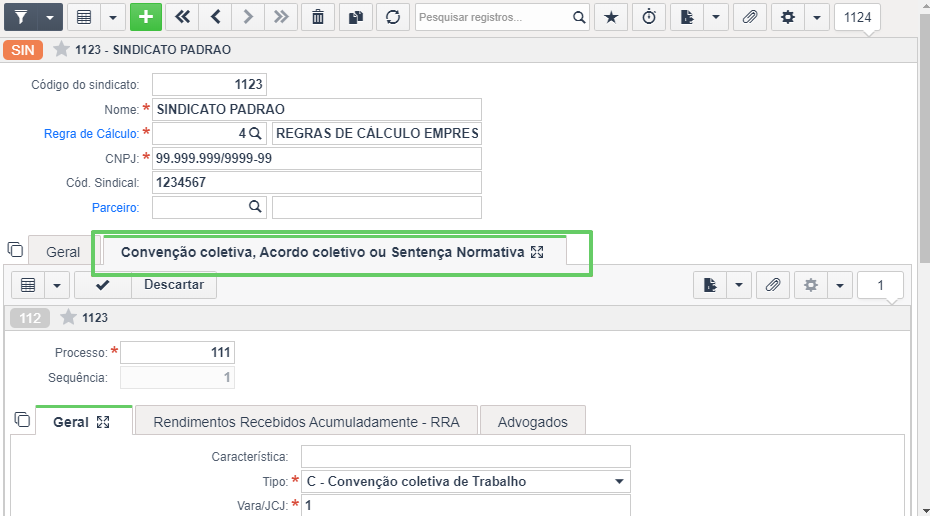
Task: Expand top settings gear dropdown arrow
Action: [817, 17]
